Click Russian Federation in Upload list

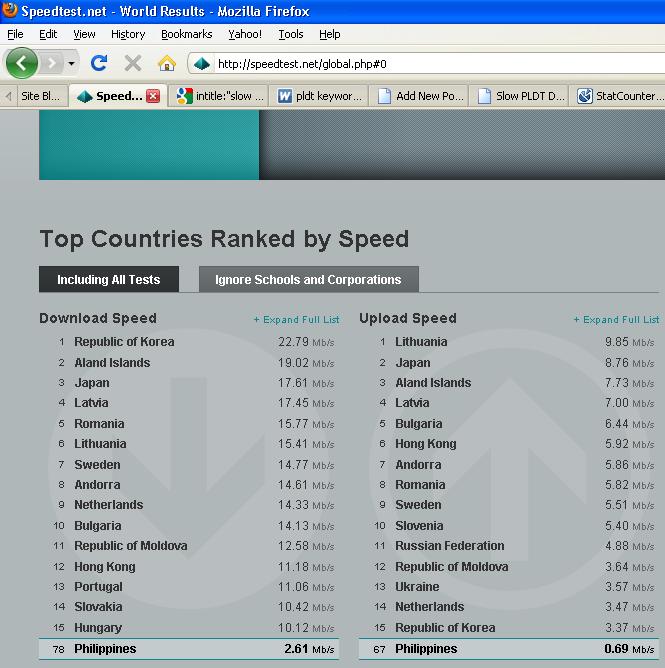449,546
